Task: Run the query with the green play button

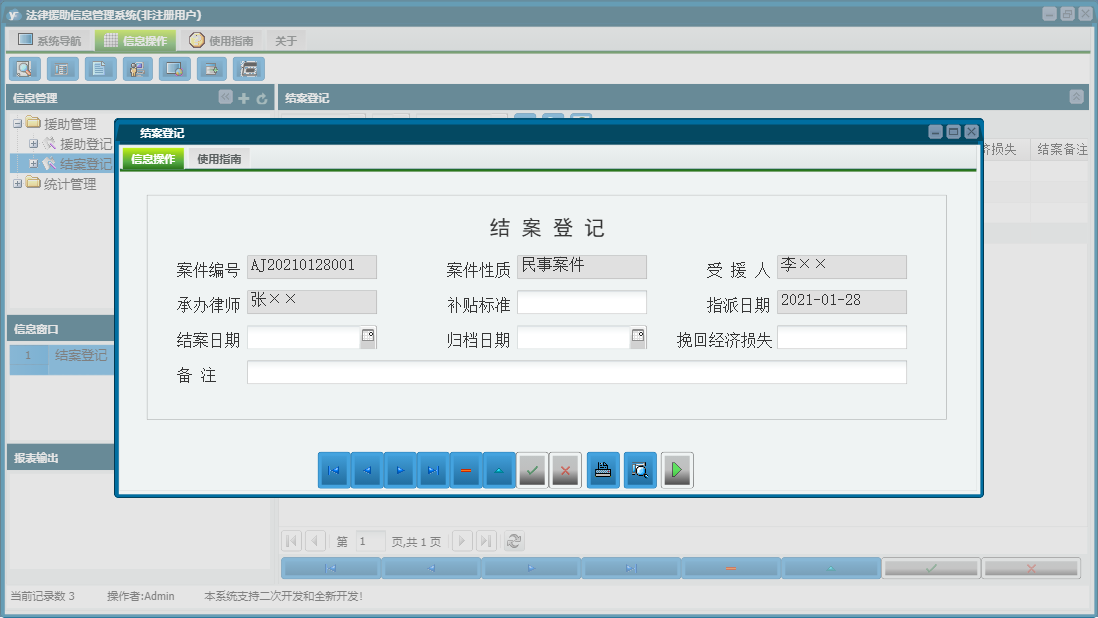Action: 677,469
